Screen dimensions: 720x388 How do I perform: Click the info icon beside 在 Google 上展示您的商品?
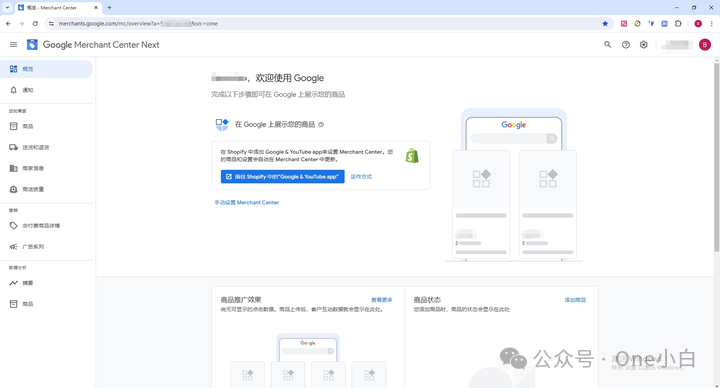click(321, 124)
